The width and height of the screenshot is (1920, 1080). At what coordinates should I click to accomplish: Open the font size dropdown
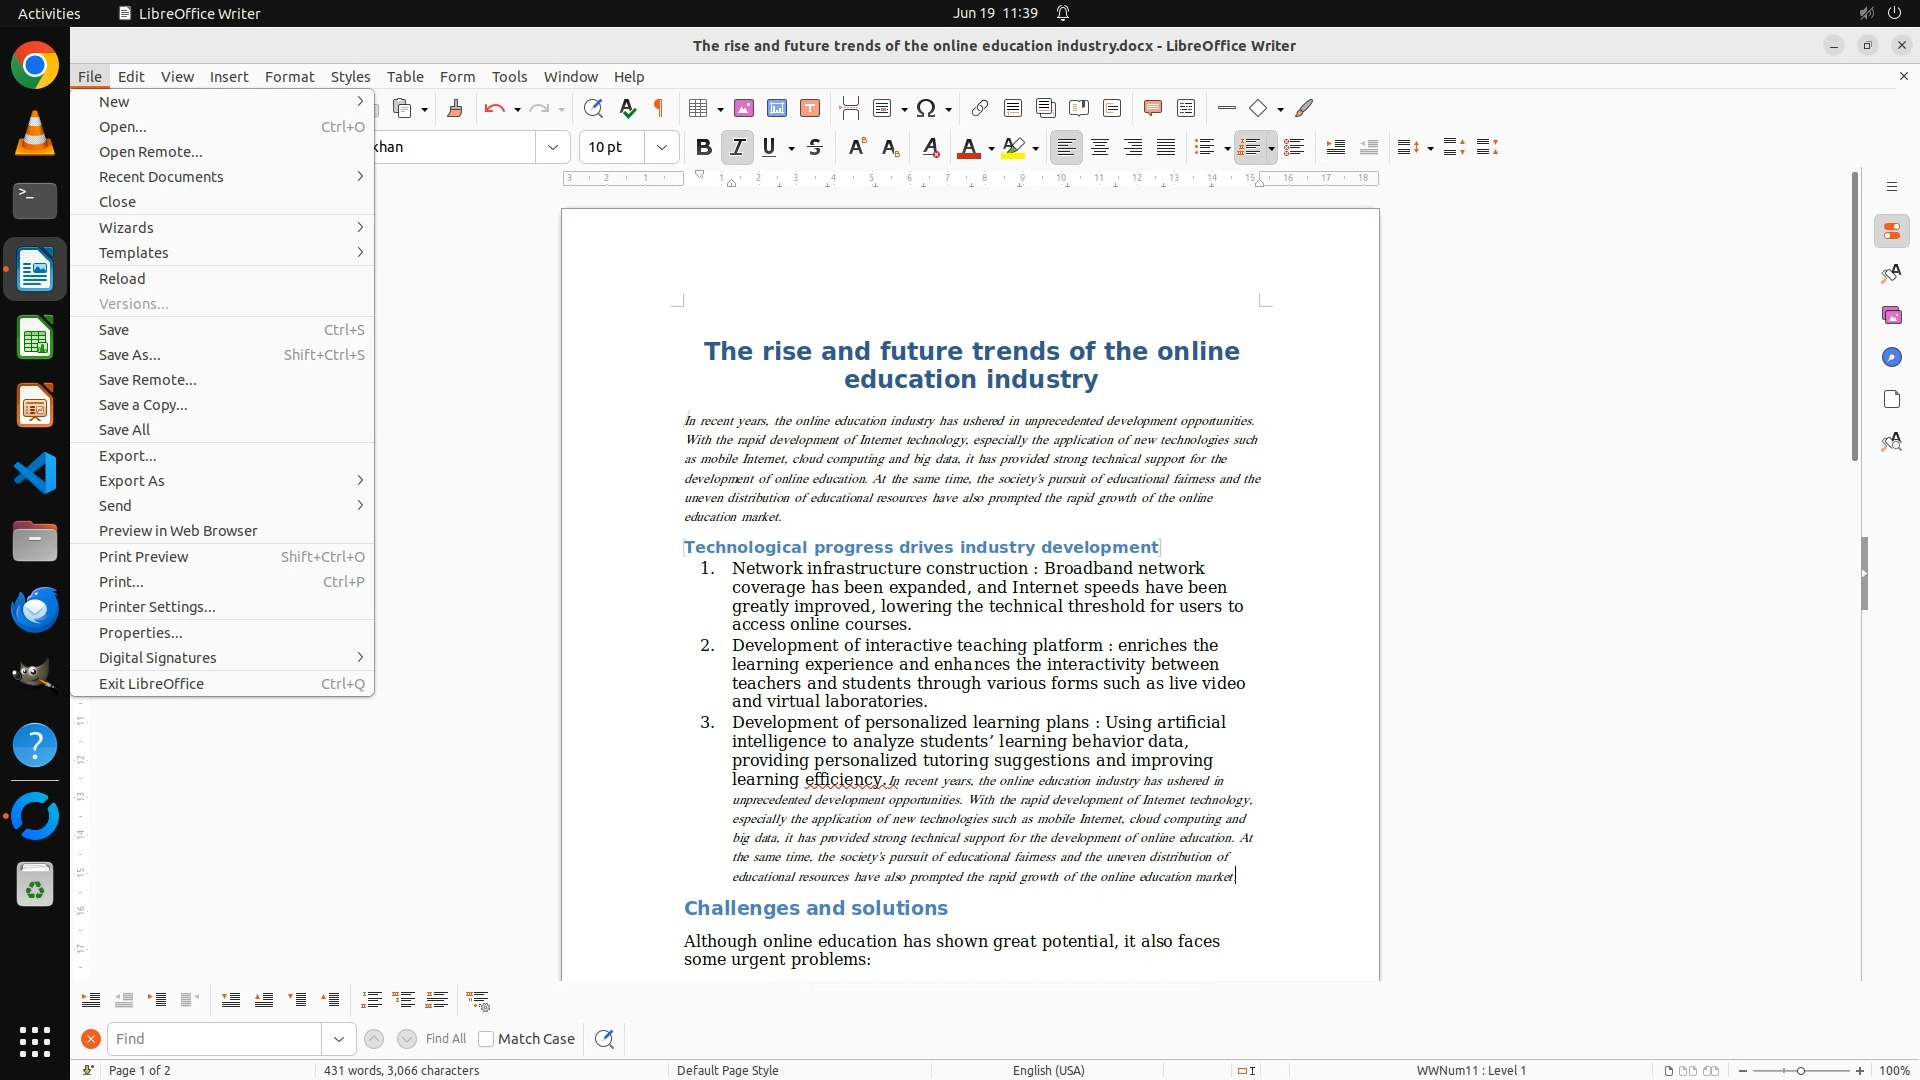click(x=661, y=148)
